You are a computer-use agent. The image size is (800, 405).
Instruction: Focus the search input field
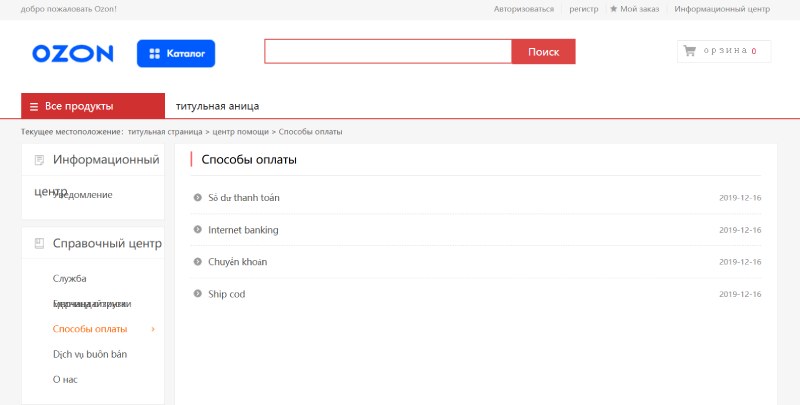coord(388,52)
